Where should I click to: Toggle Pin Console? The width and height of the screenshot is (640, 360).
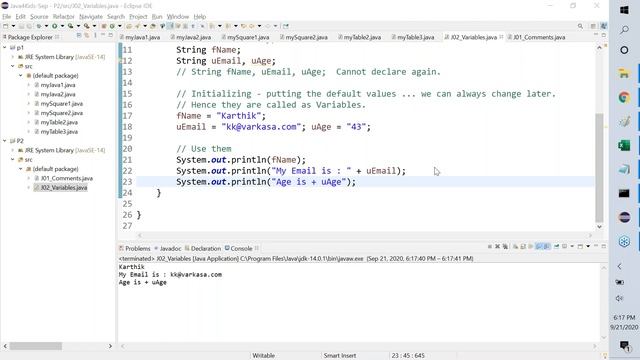[556, 247]
